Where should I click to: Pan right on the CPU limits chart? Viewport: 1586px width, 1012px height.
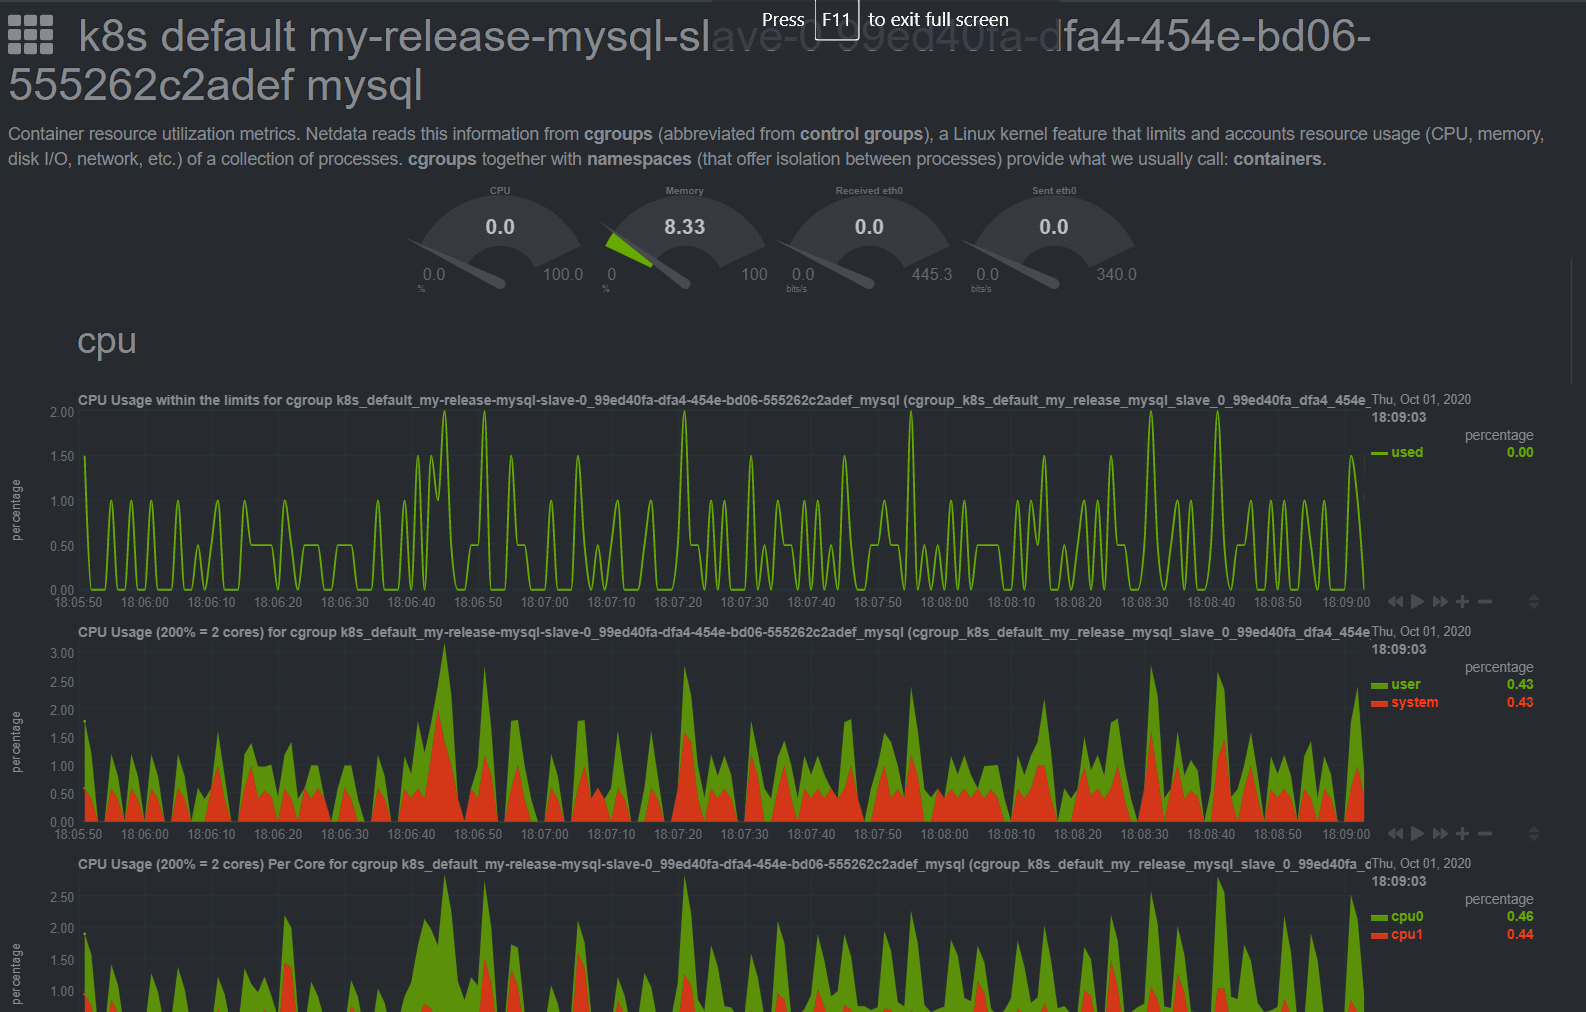(x=1440, y=602)
